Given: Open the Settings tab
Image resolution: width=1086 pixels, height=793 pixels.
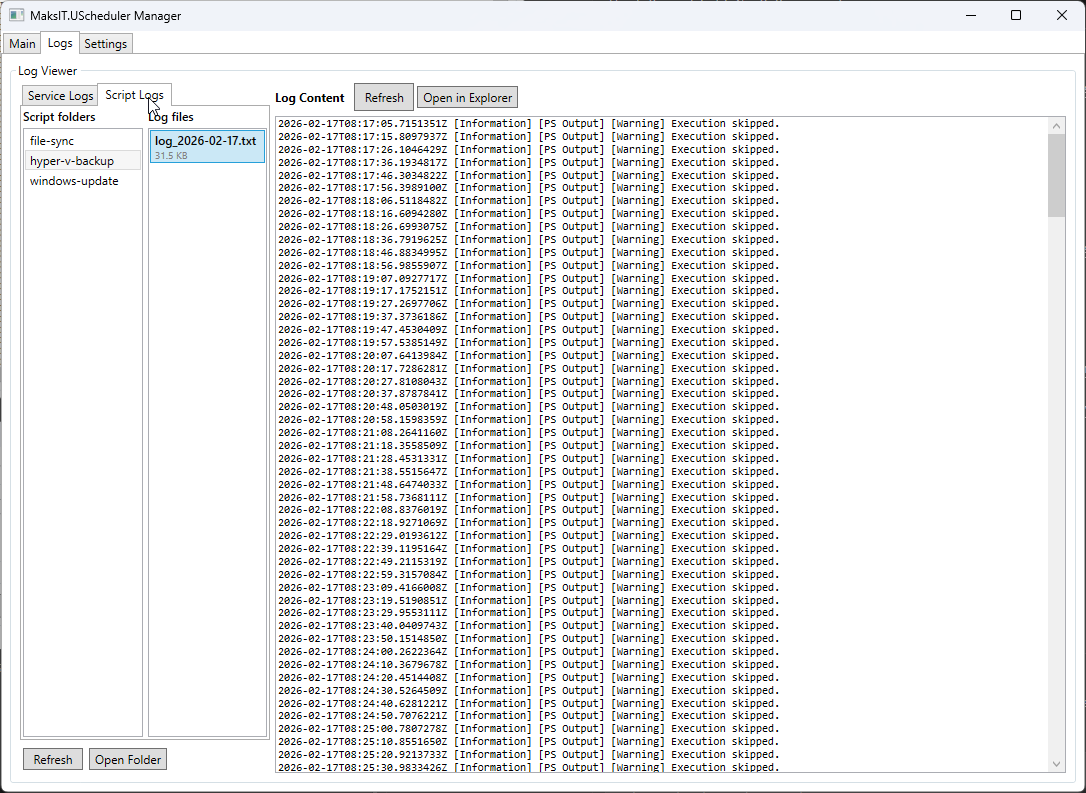Looking at the screenshot, I should [x=105, y=44].
